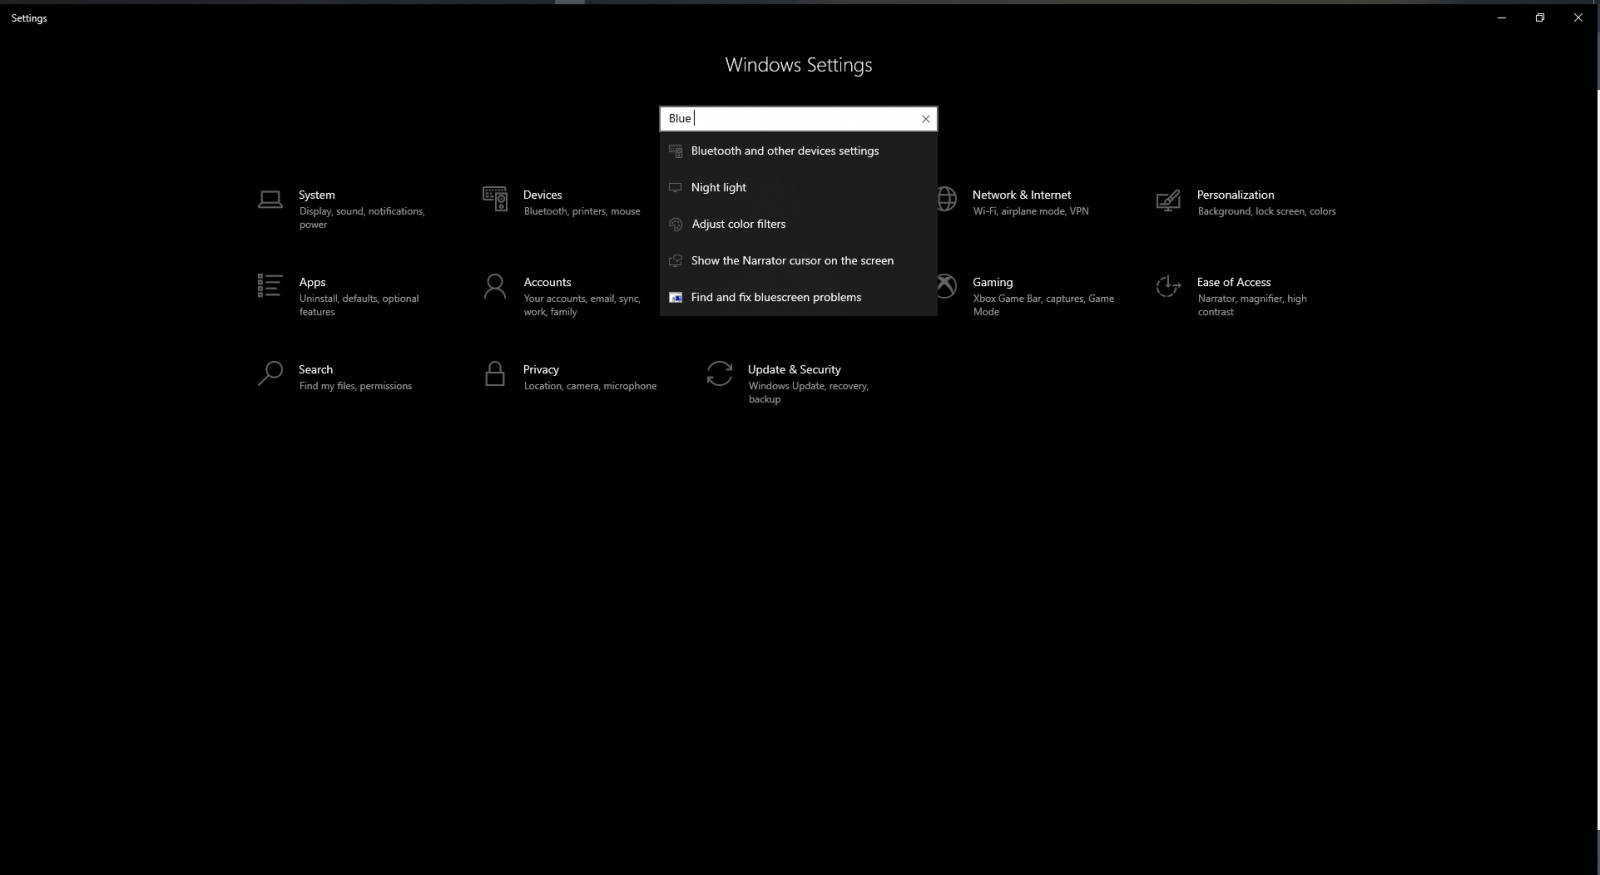Click the Network & Internet globe icon
This screenshot has height=875, width=1600.
[946, 199]
